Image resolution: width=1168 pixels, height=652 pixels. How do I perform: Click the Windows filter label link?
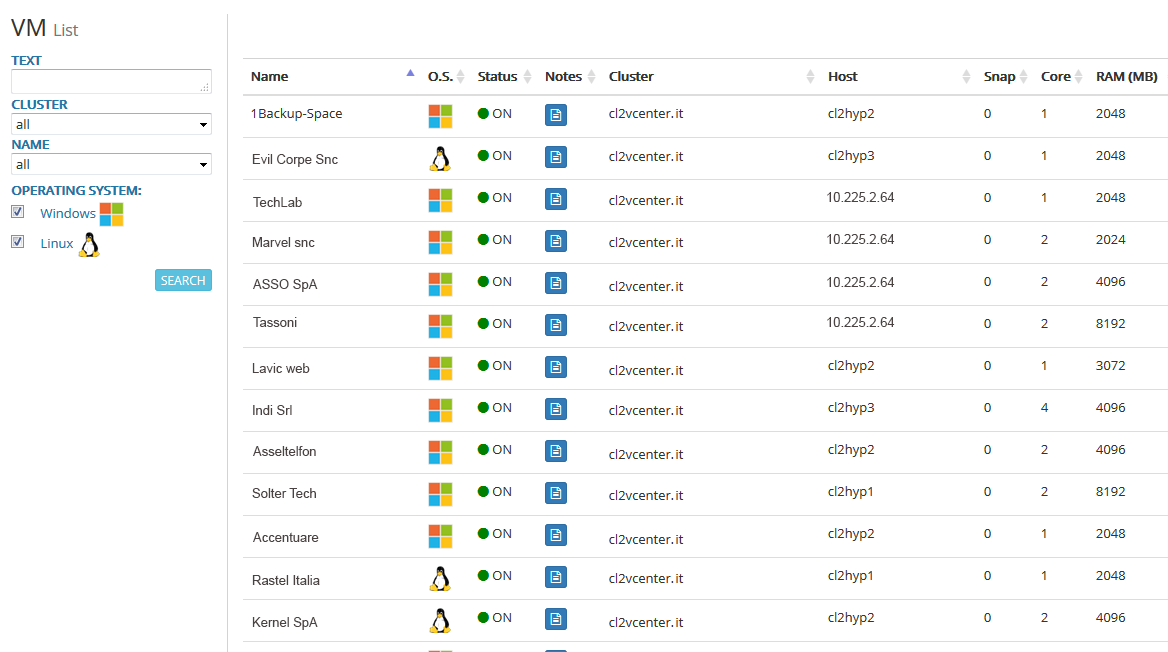tap(68, 213)
